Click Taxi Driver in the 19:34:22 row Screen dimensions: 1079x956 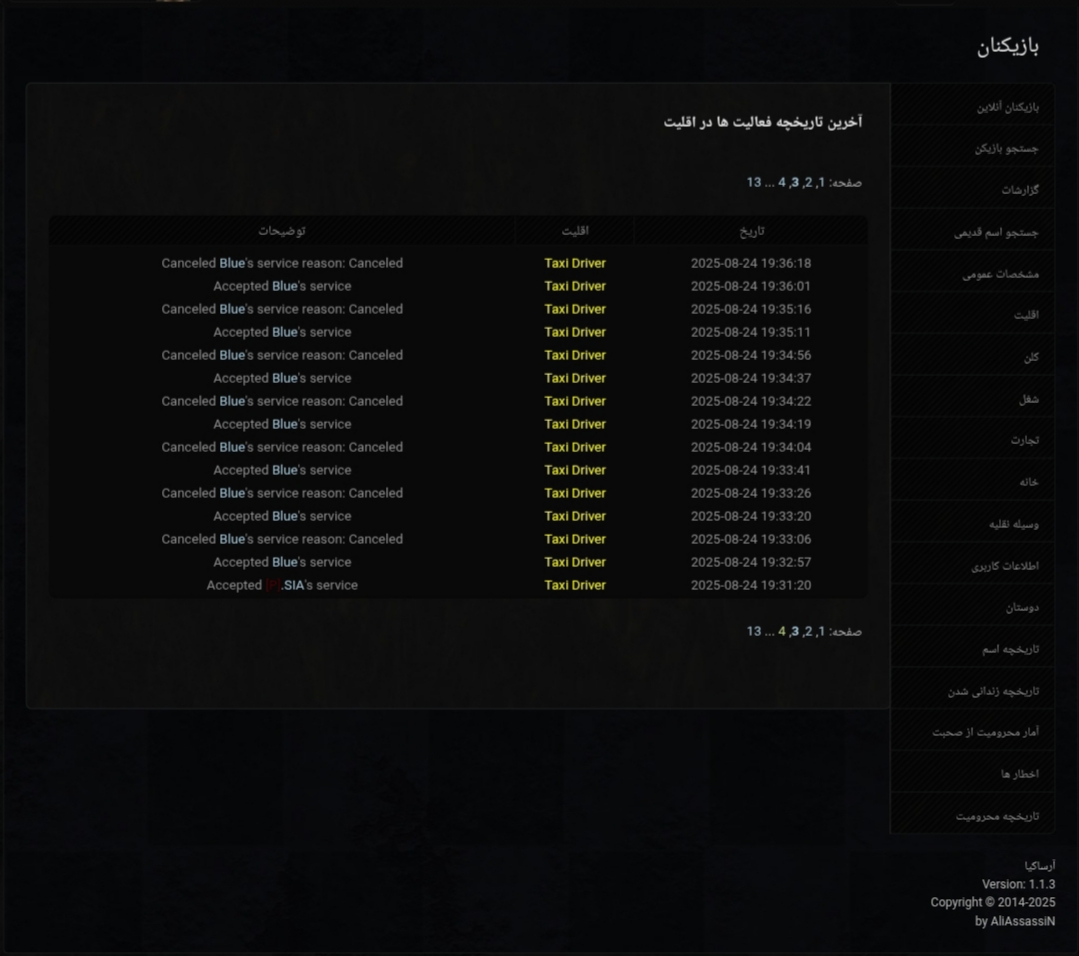point(575,401)
